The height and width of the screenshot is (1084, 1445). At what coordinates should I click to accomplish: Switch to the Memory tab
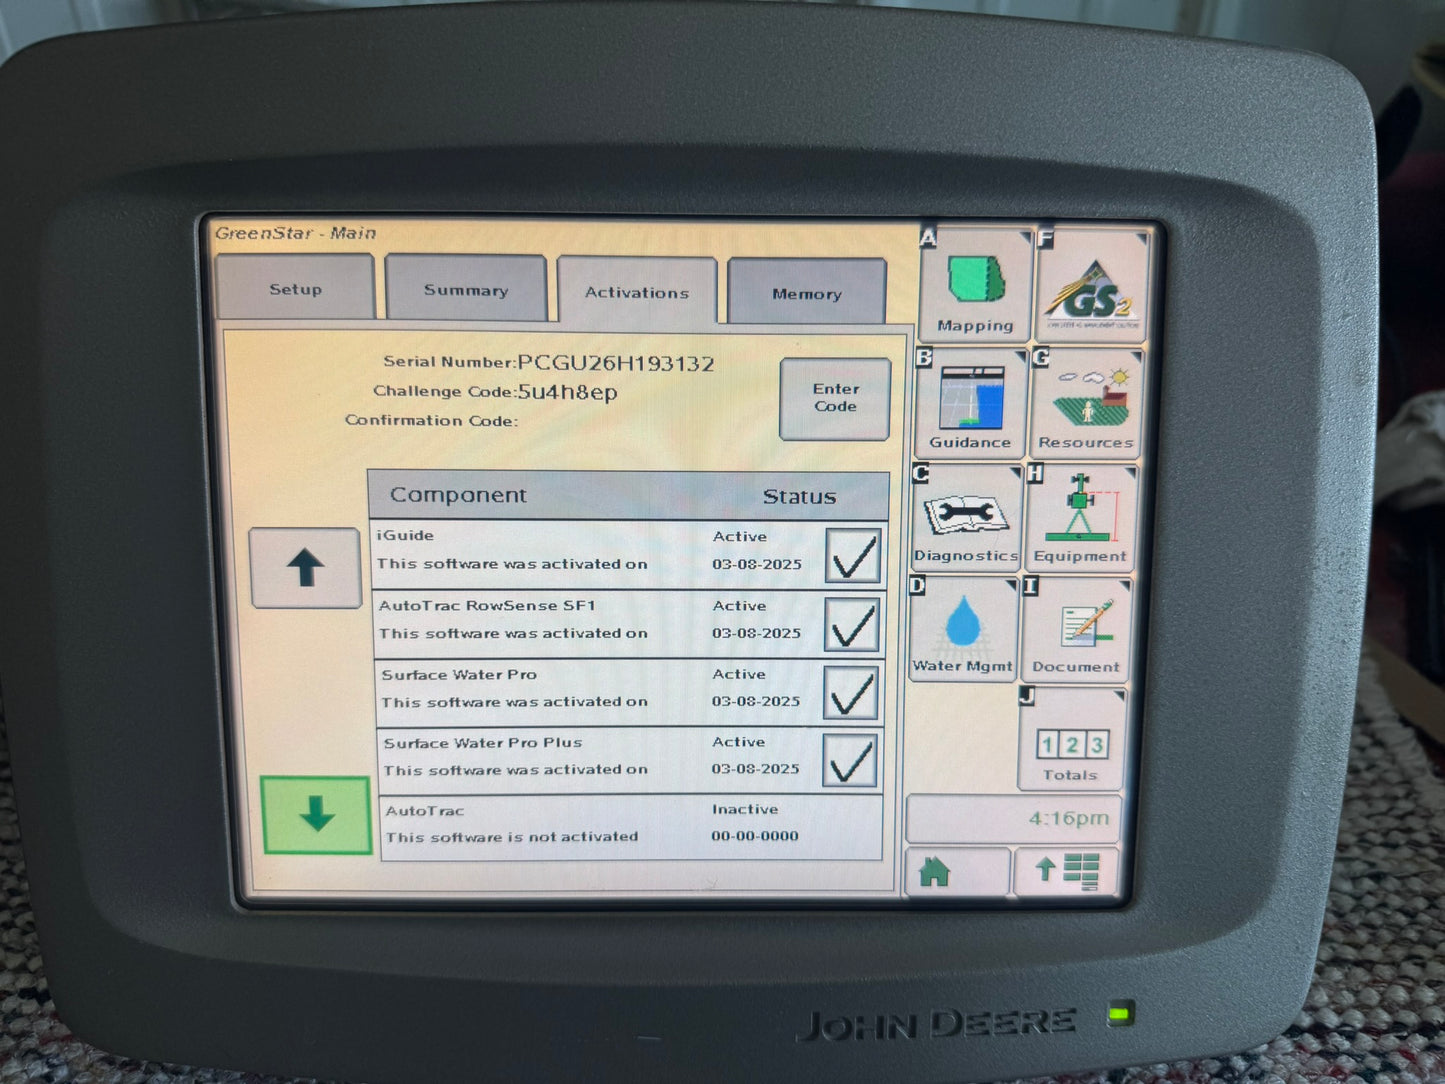point(806,293)
